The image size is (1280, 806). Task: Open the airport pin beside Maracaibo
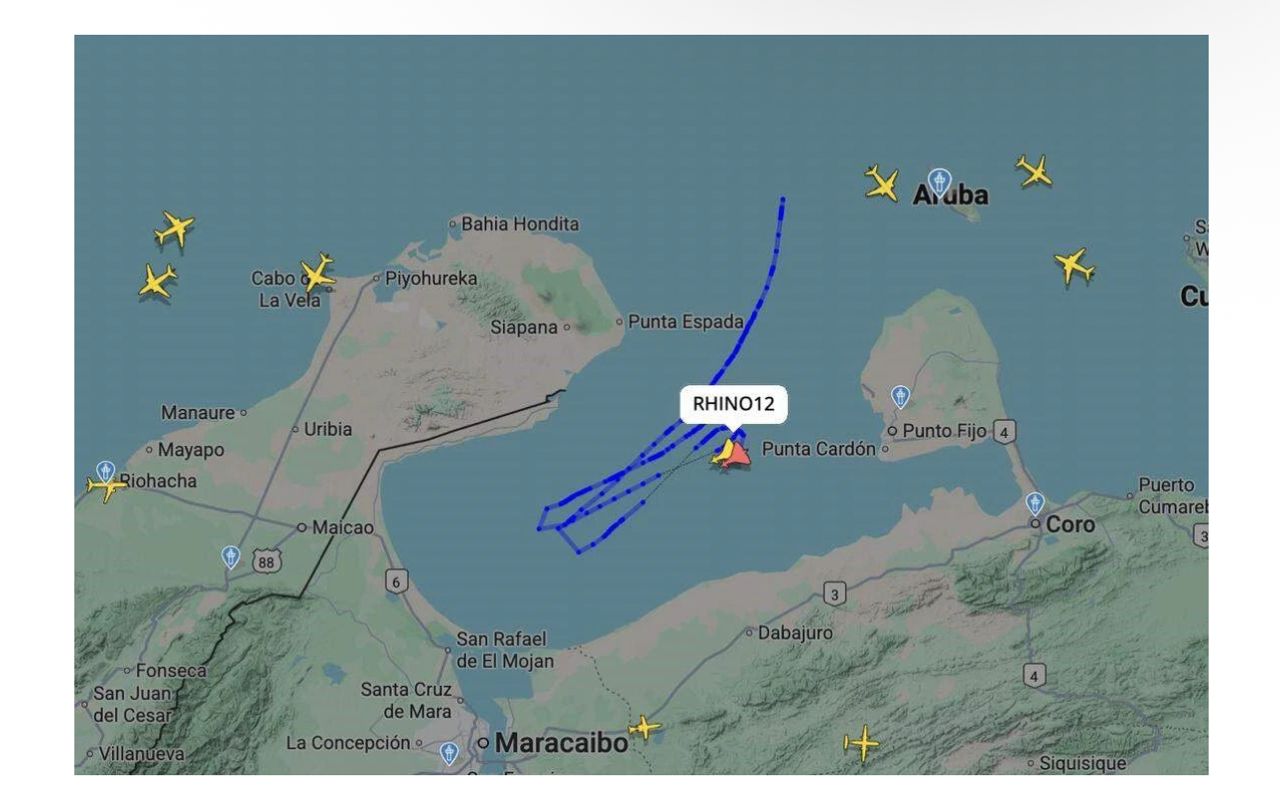point(449,753)
